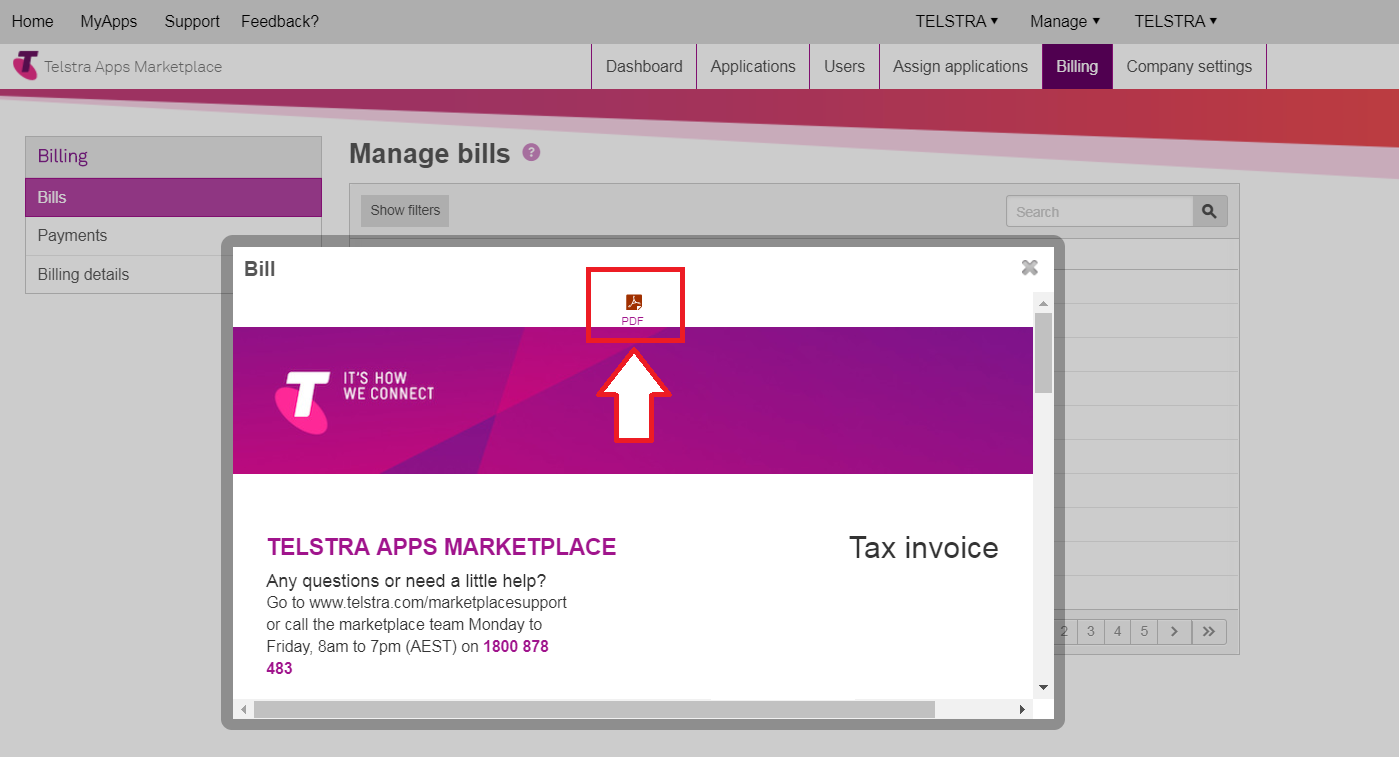Expand the rightmost TELSTRA account dropdown
Screen dimensions: 1399x757
coord(1175,21)
